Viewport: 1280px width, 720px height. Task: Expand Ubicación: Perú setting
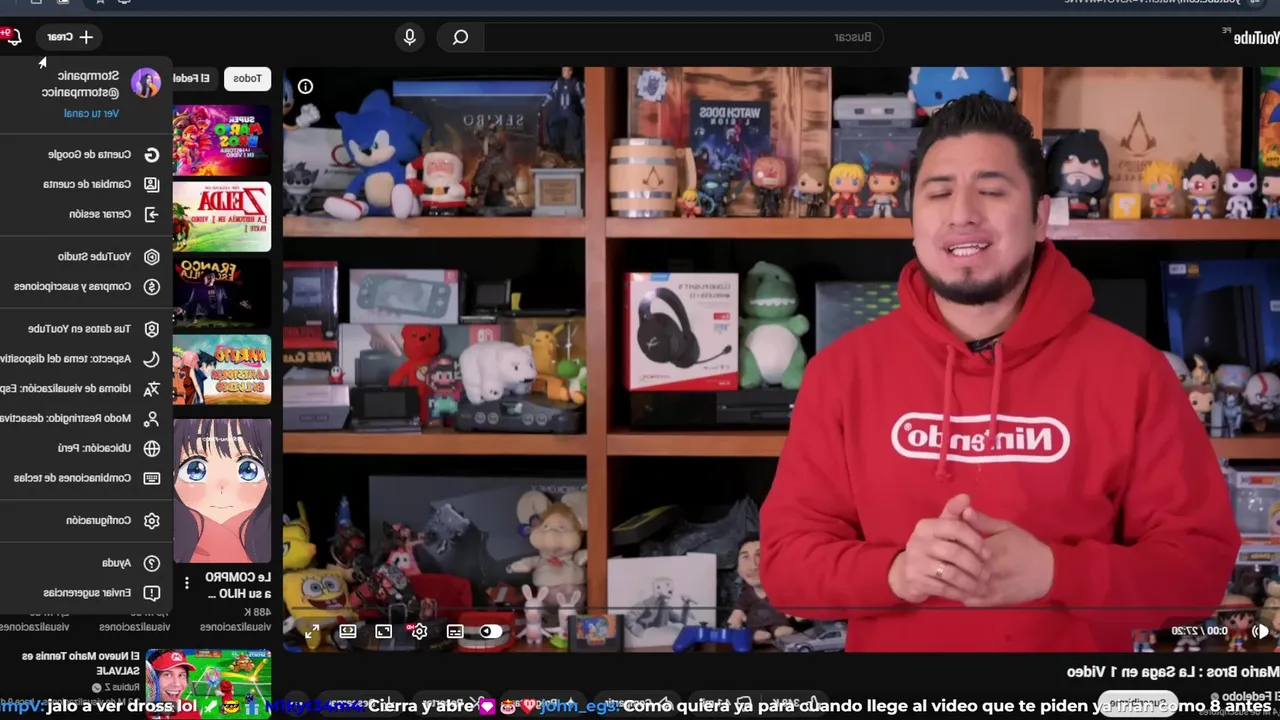85,448
